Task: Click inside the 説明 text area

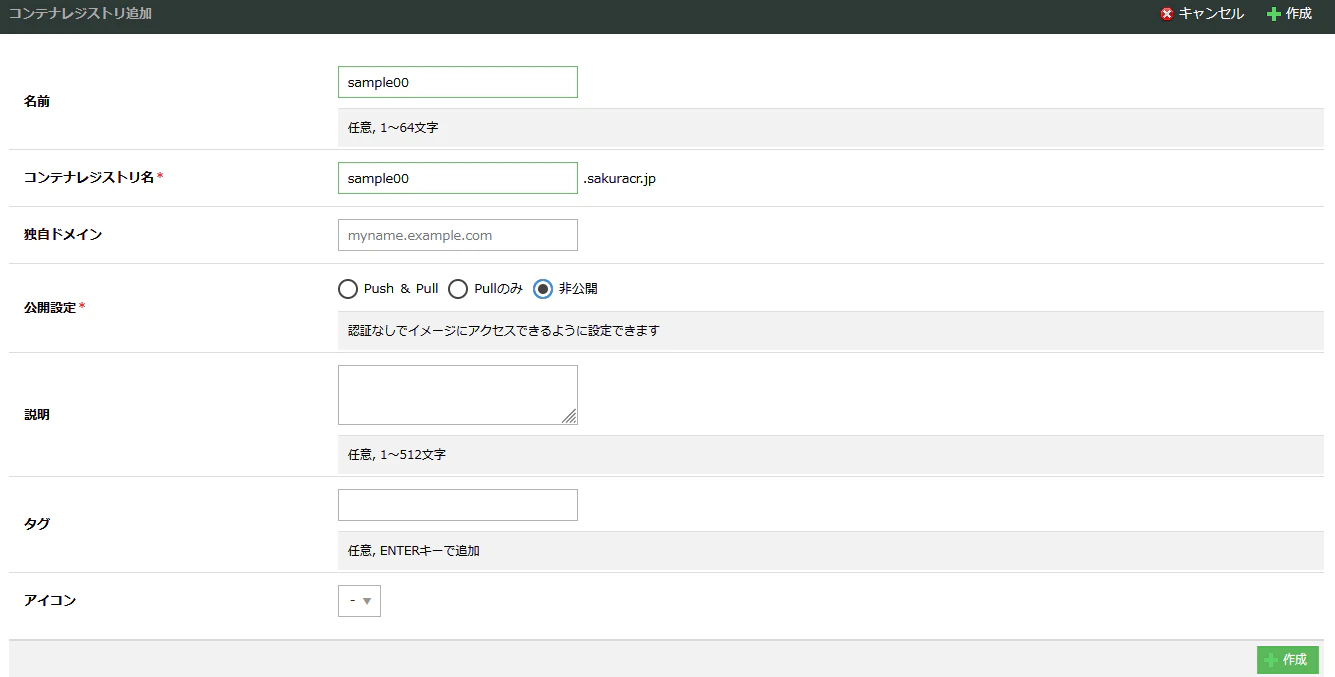Action: 458,395
